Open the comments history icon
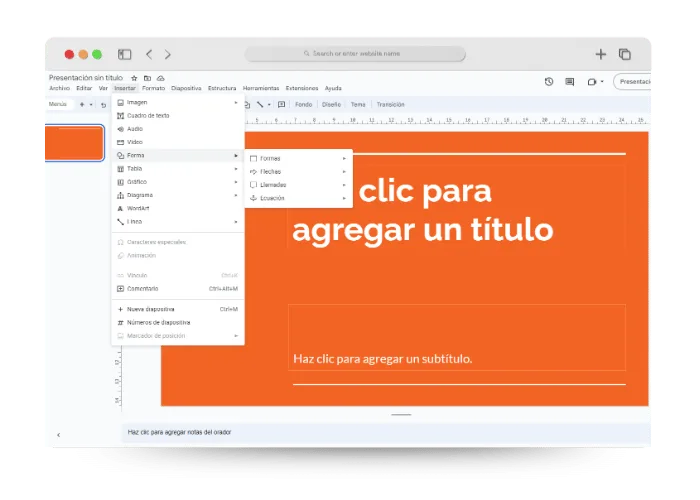The image size is (700, 500). 570,82
